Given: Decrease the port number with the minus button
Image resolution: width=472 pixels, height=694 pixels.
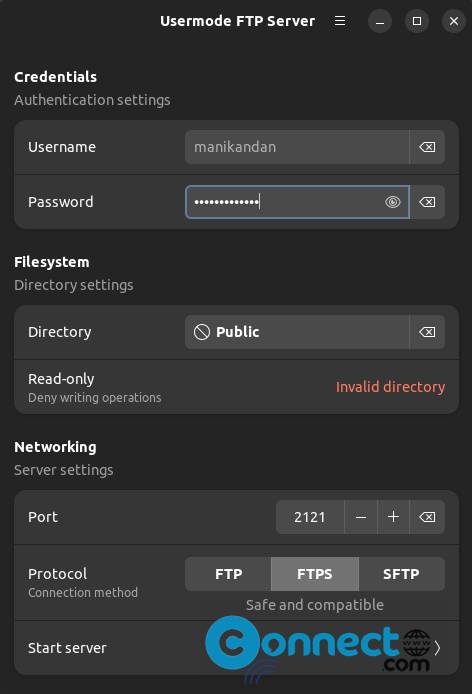Looking at the screenshot, I should tap(361, 517).
